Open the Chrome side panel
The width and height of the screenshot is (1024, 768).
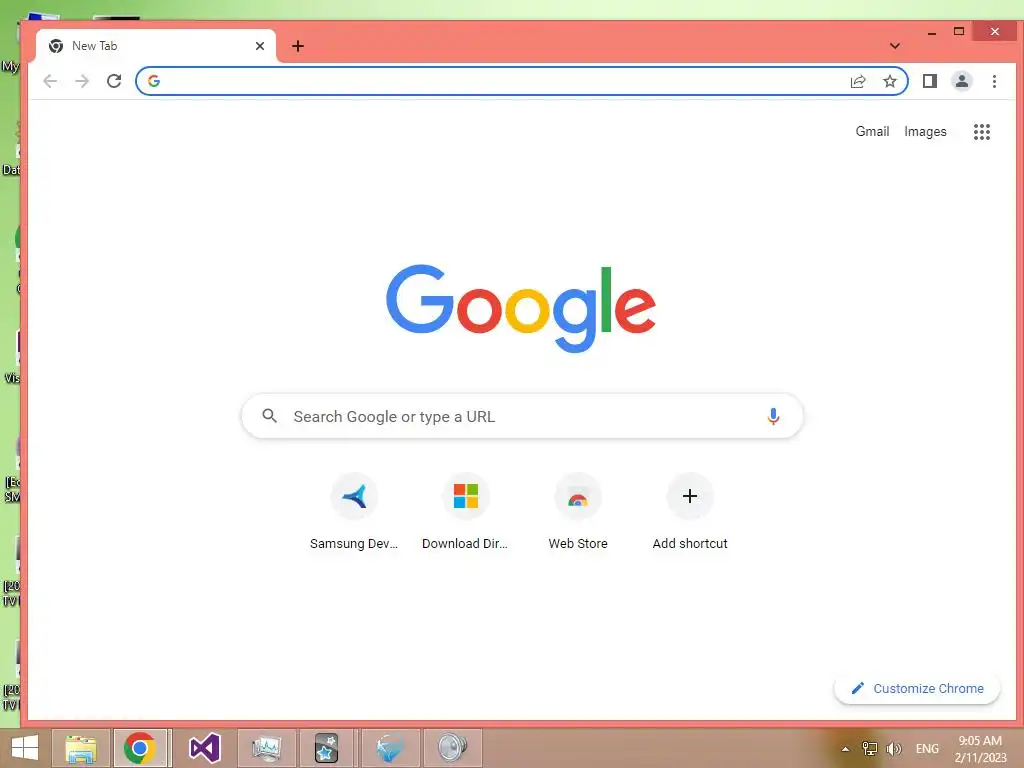coord(929,81)
